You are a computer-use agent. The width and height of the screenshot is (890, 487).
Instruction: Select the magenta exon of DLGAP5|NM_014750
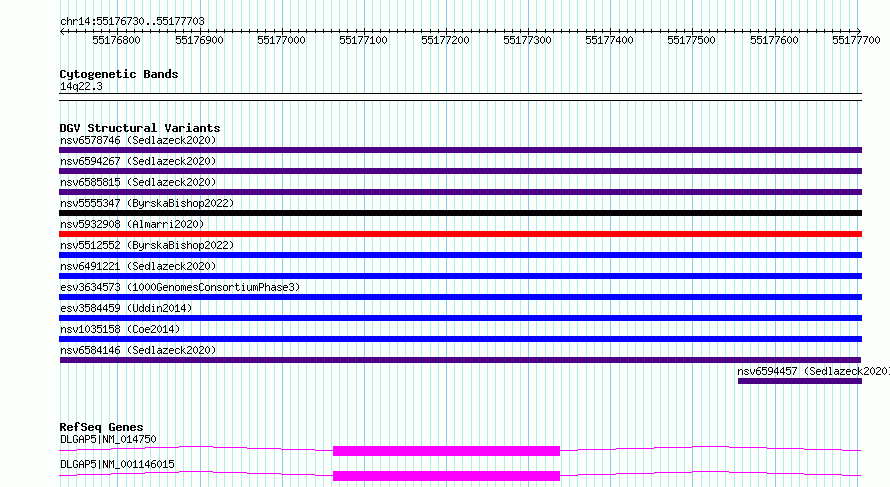[446, 451]
